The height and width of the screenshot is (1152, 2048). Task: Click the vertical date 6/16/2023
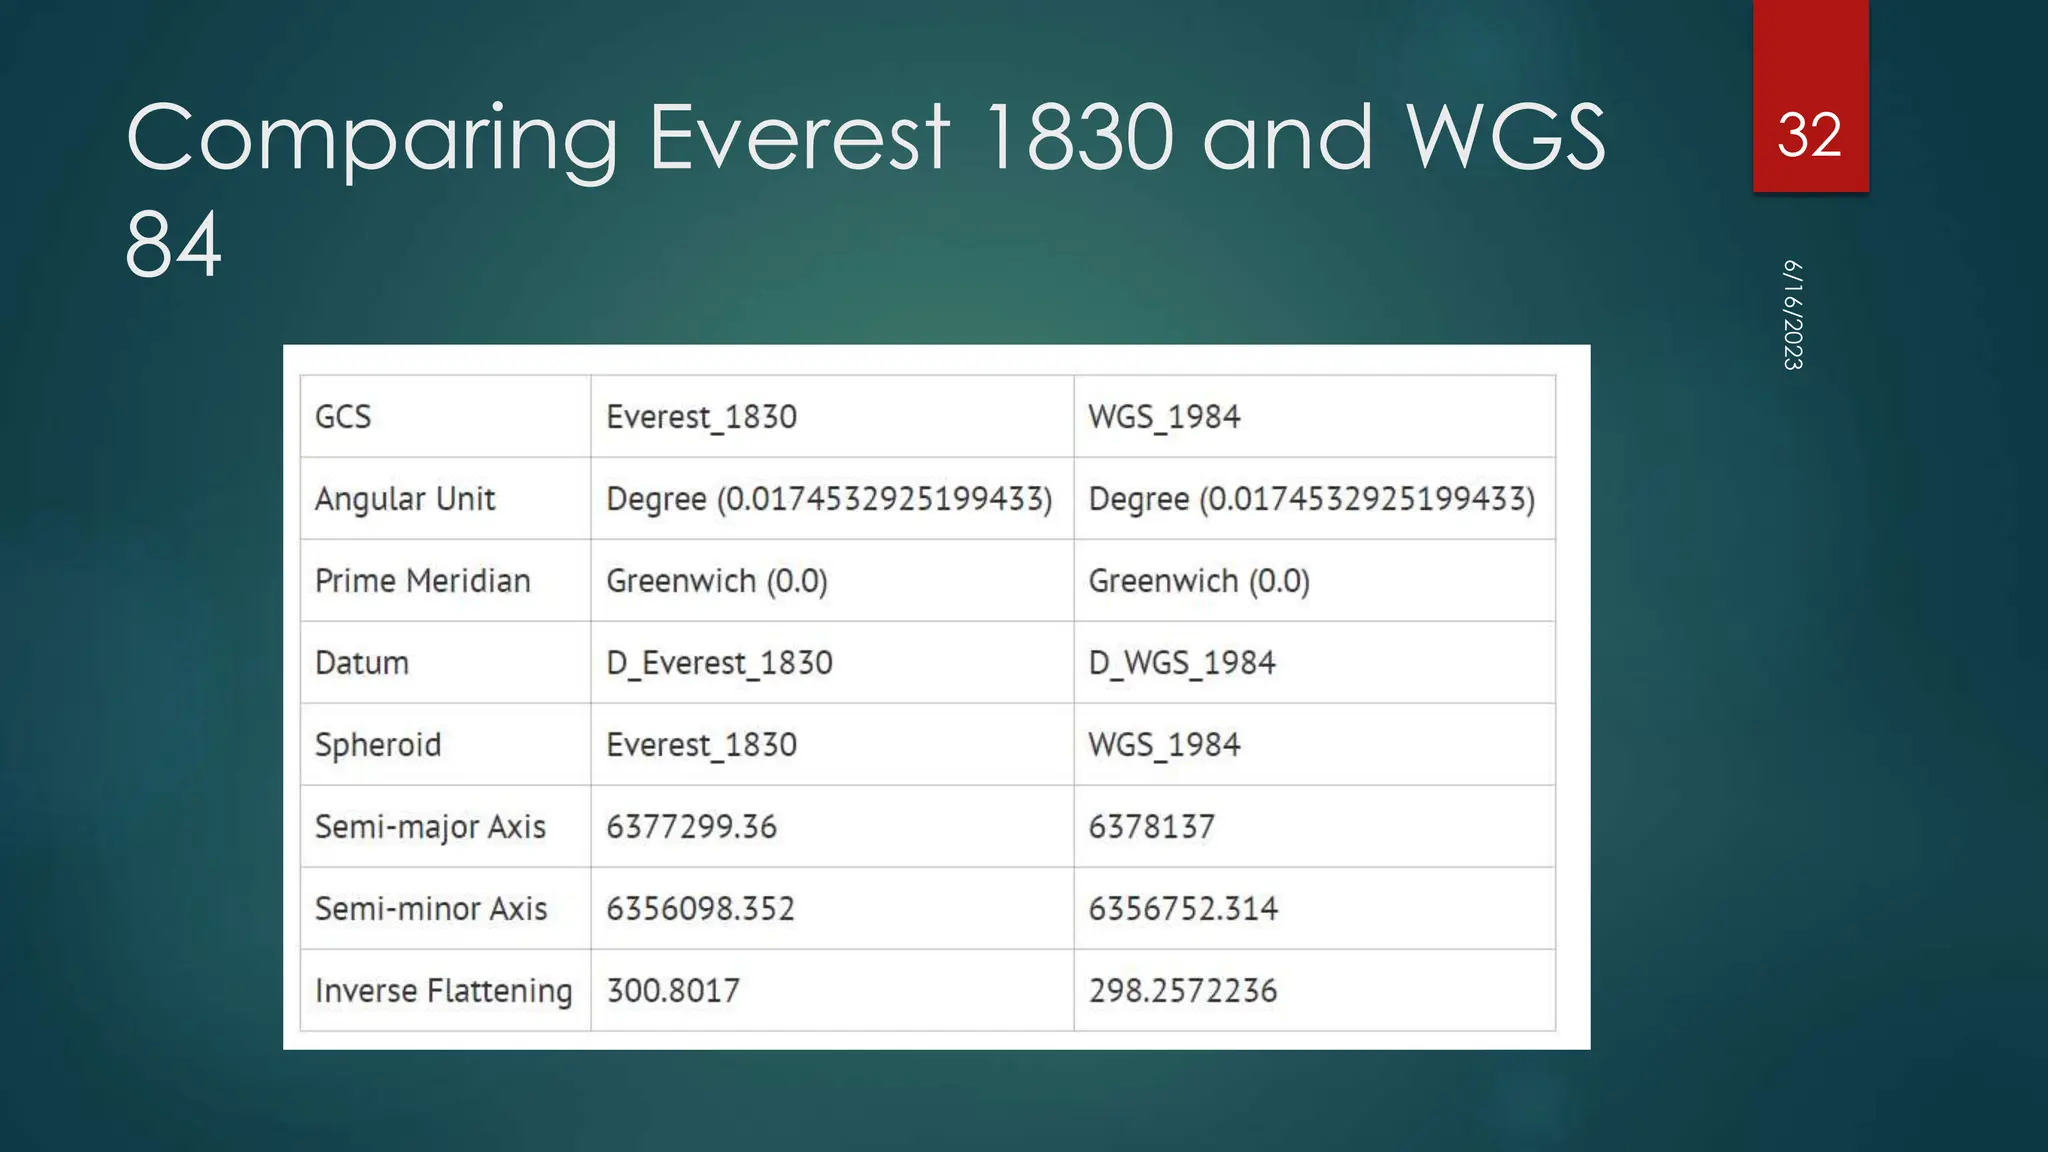(1793, 315)
